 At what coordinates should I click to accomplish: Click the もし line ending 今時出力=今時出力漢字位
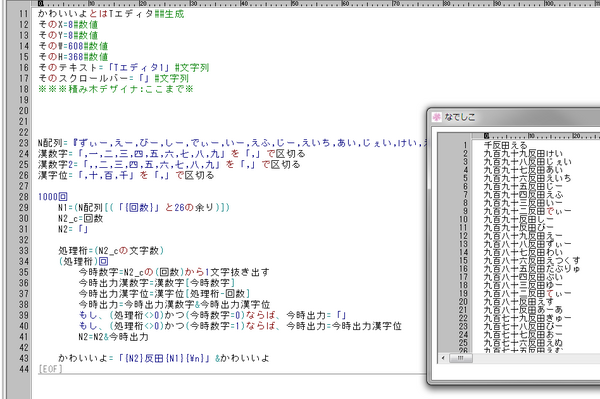click(240, 326)
